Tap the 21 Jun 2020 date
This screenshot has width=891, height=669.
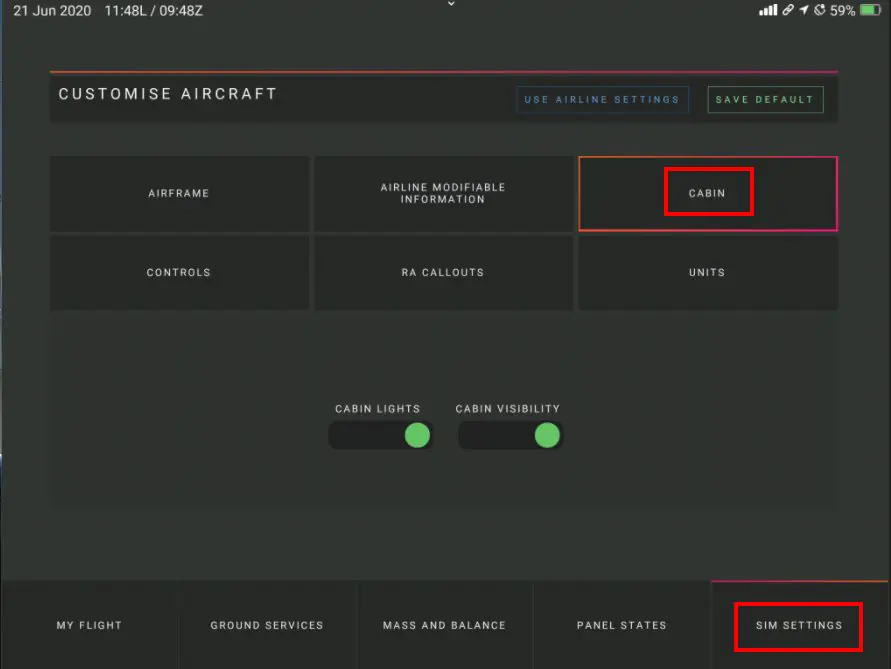(x=52, y=11)
